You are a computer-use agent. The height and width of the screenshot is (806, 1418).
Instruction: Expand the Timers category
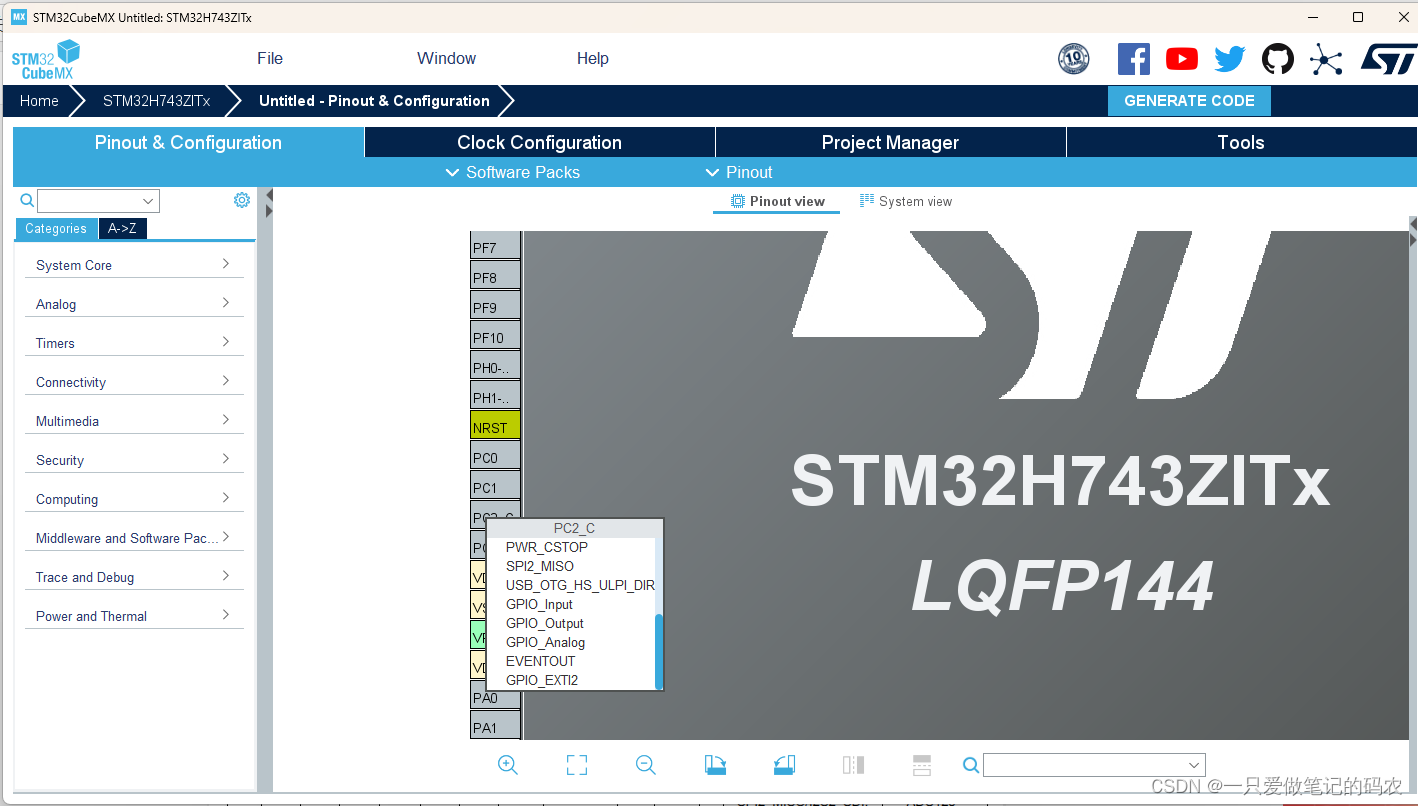(x=134, y=343)
